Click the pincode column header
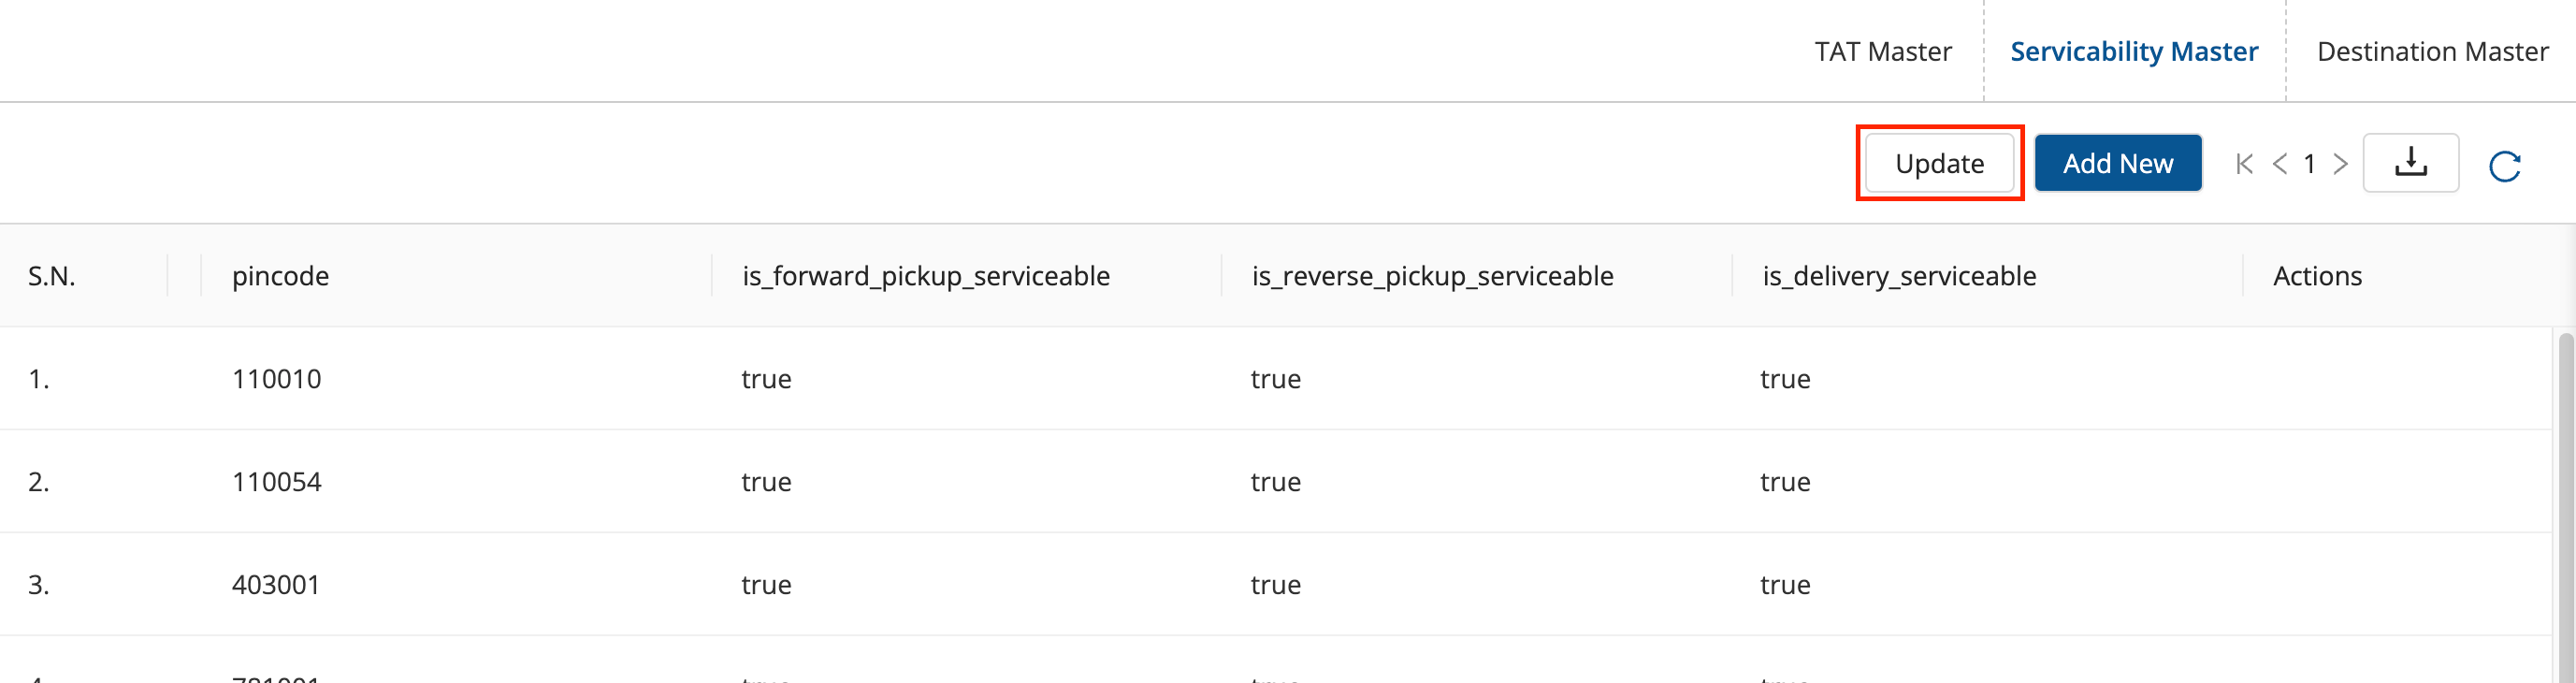 pyautogui.click(x=280, y=276)
